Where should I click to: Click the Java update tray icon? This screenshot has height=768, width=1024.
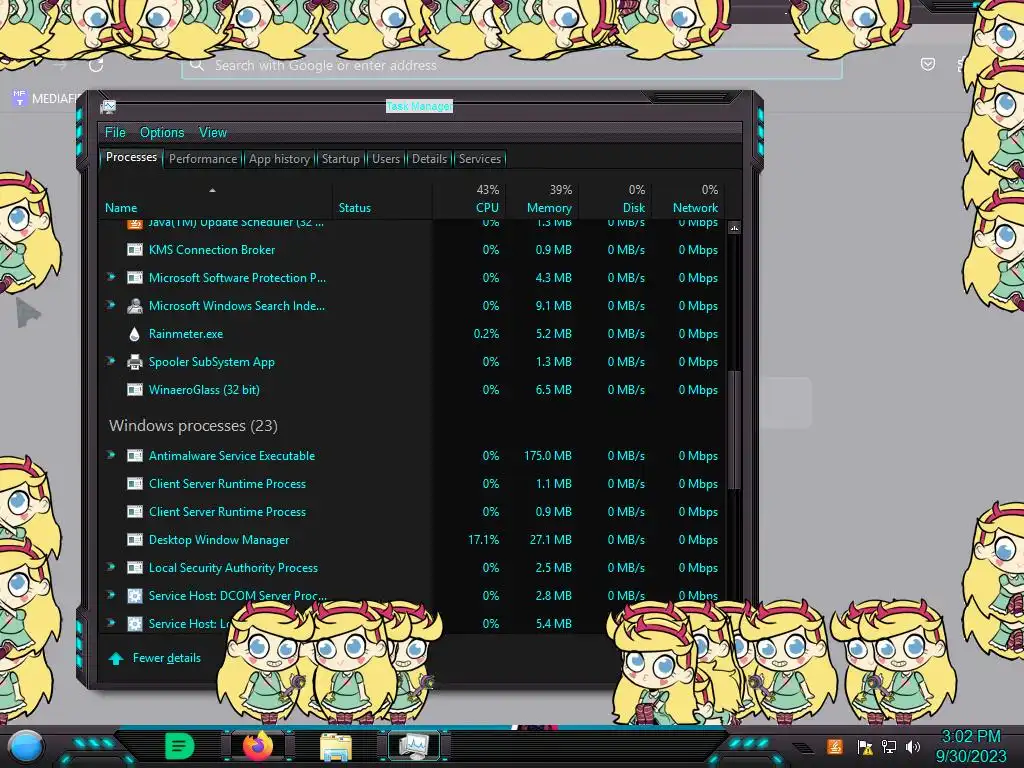point(835,746)
